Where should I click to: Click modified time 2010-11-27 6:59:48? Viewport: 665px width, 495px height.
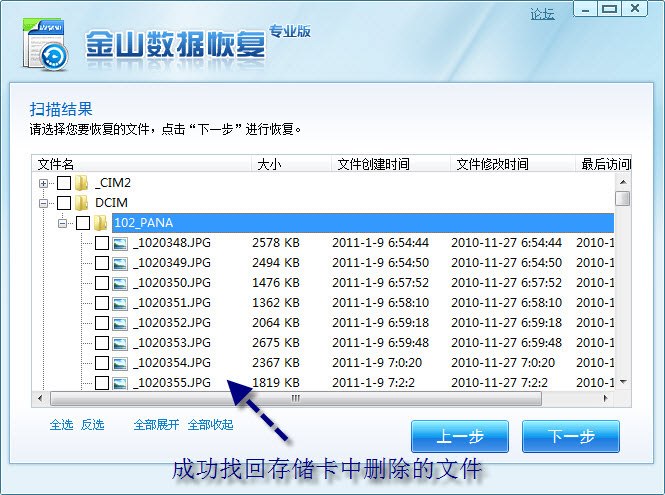(x=506, y=342)
